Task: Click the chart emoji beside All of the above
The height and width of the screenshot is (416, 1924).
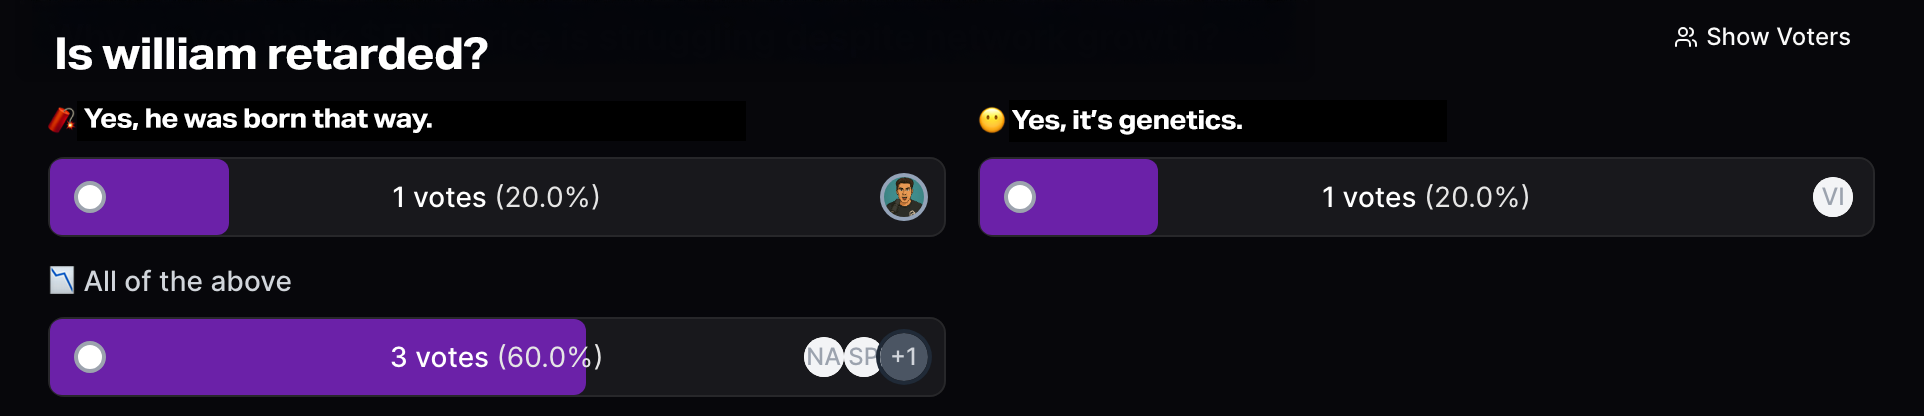Action: click(x=62, y=281)
